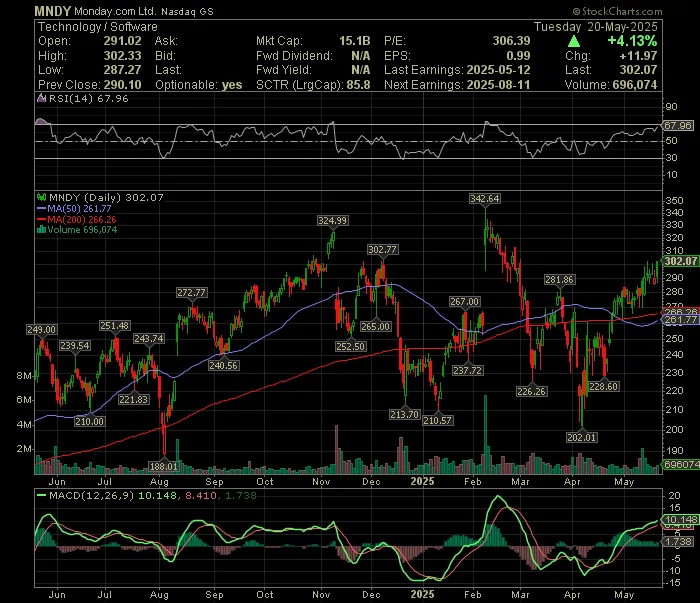The width and height of the screenshot is (700, 603).
Task: Click the 237.72 price label
Action: pos(467,370)
